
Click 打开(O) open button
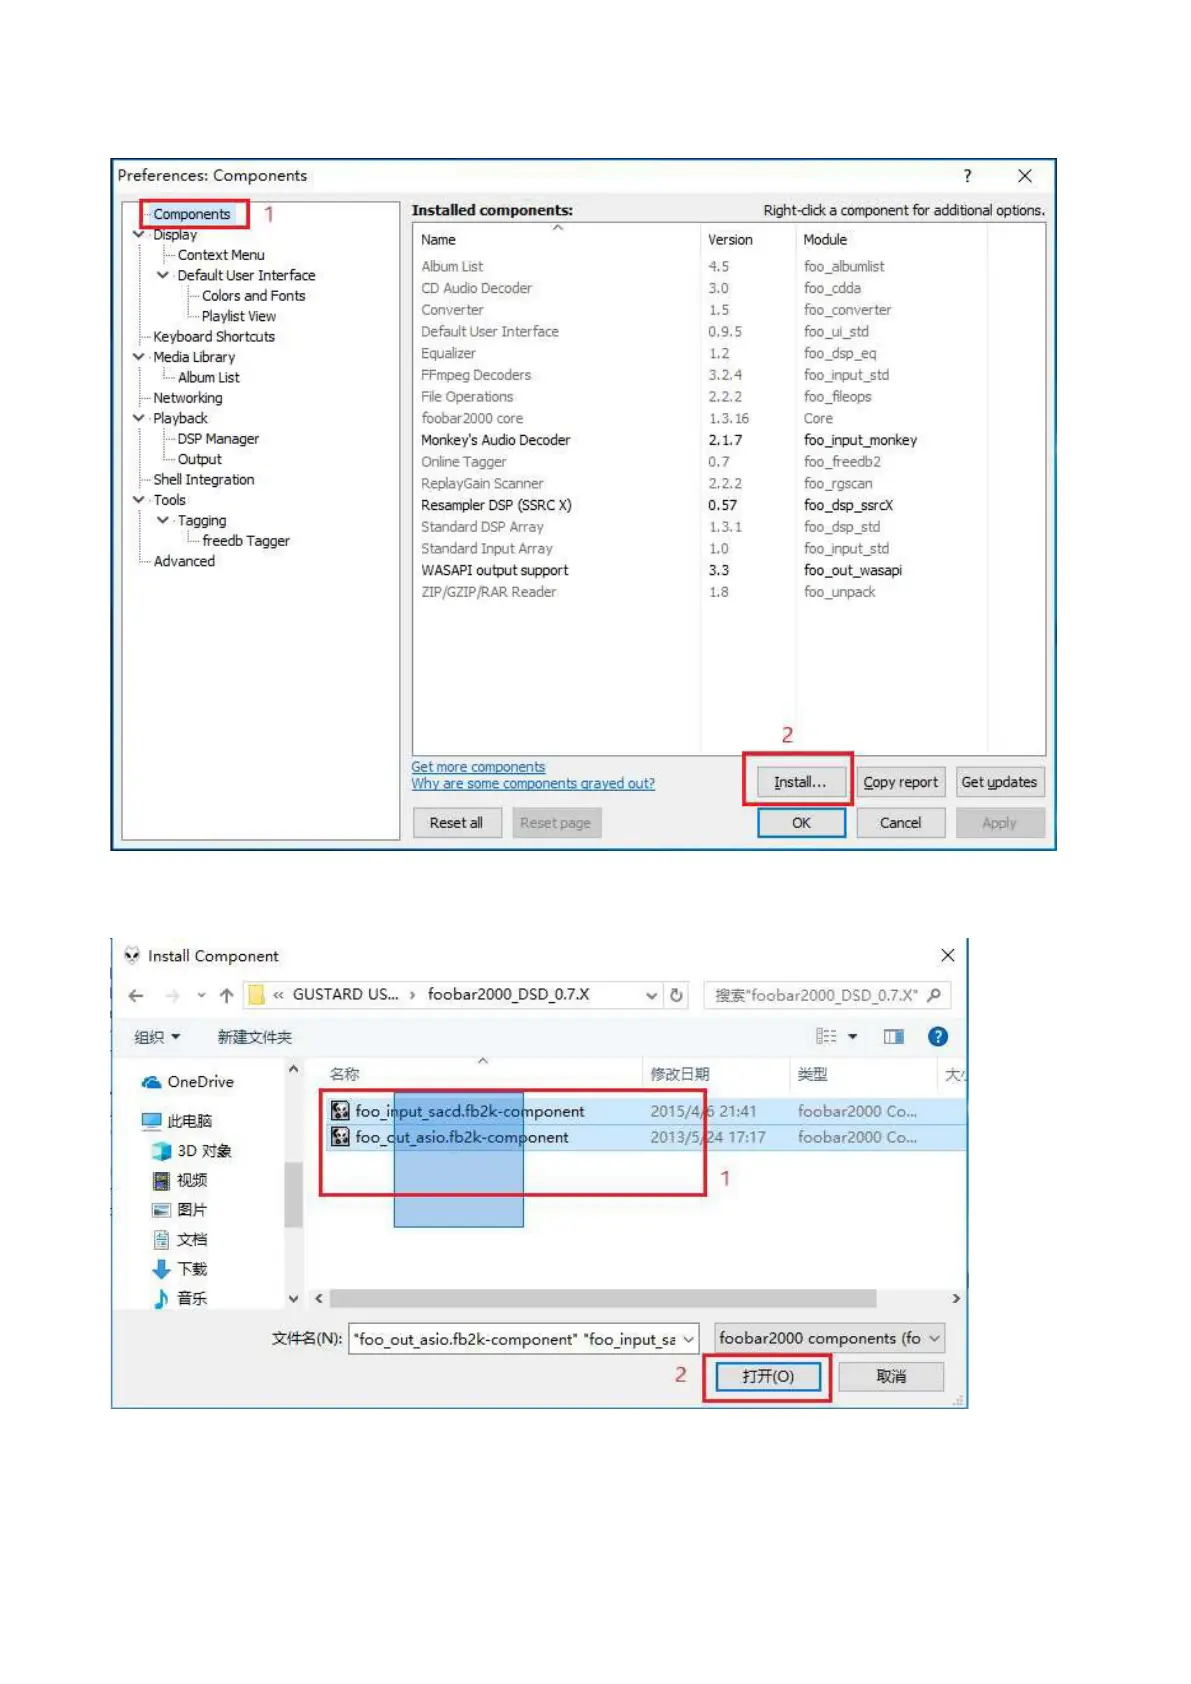(x=768, y=1377)
